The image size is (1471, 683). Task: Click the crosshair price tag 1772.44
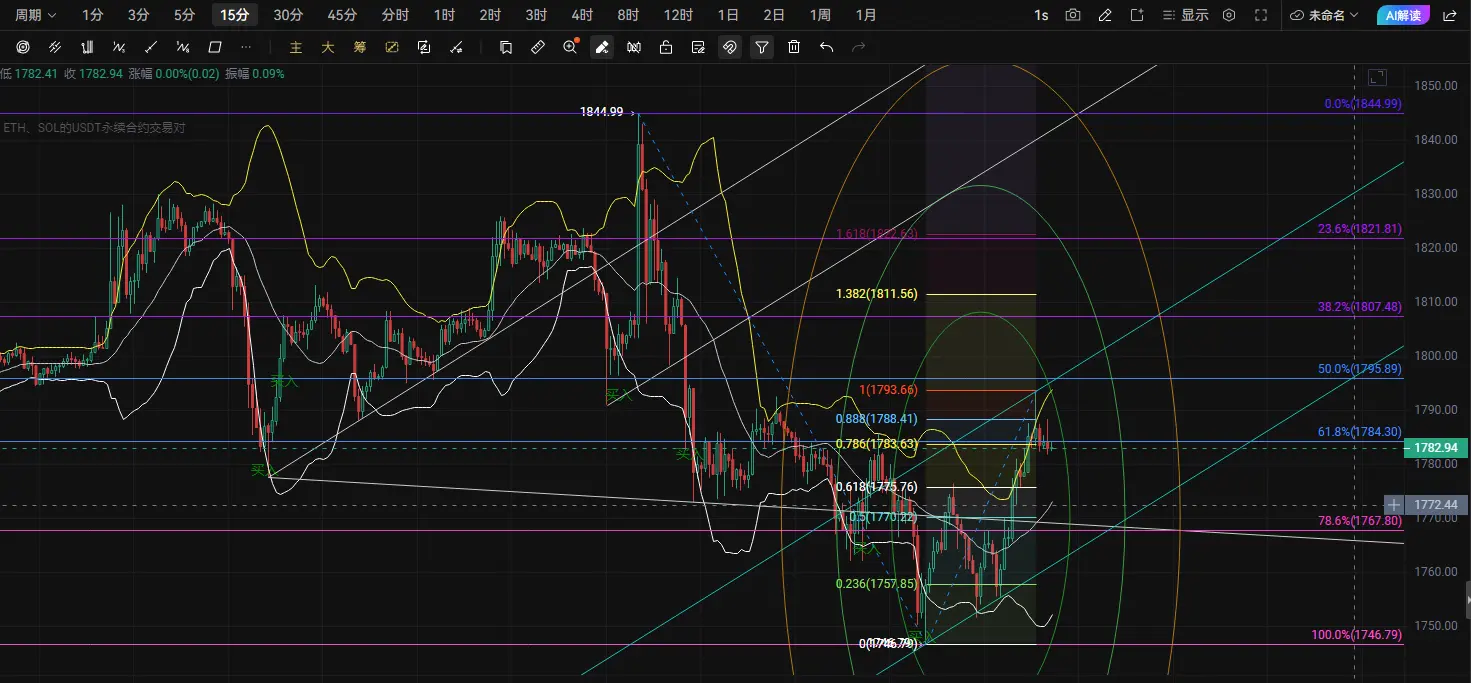point(1437,505)
